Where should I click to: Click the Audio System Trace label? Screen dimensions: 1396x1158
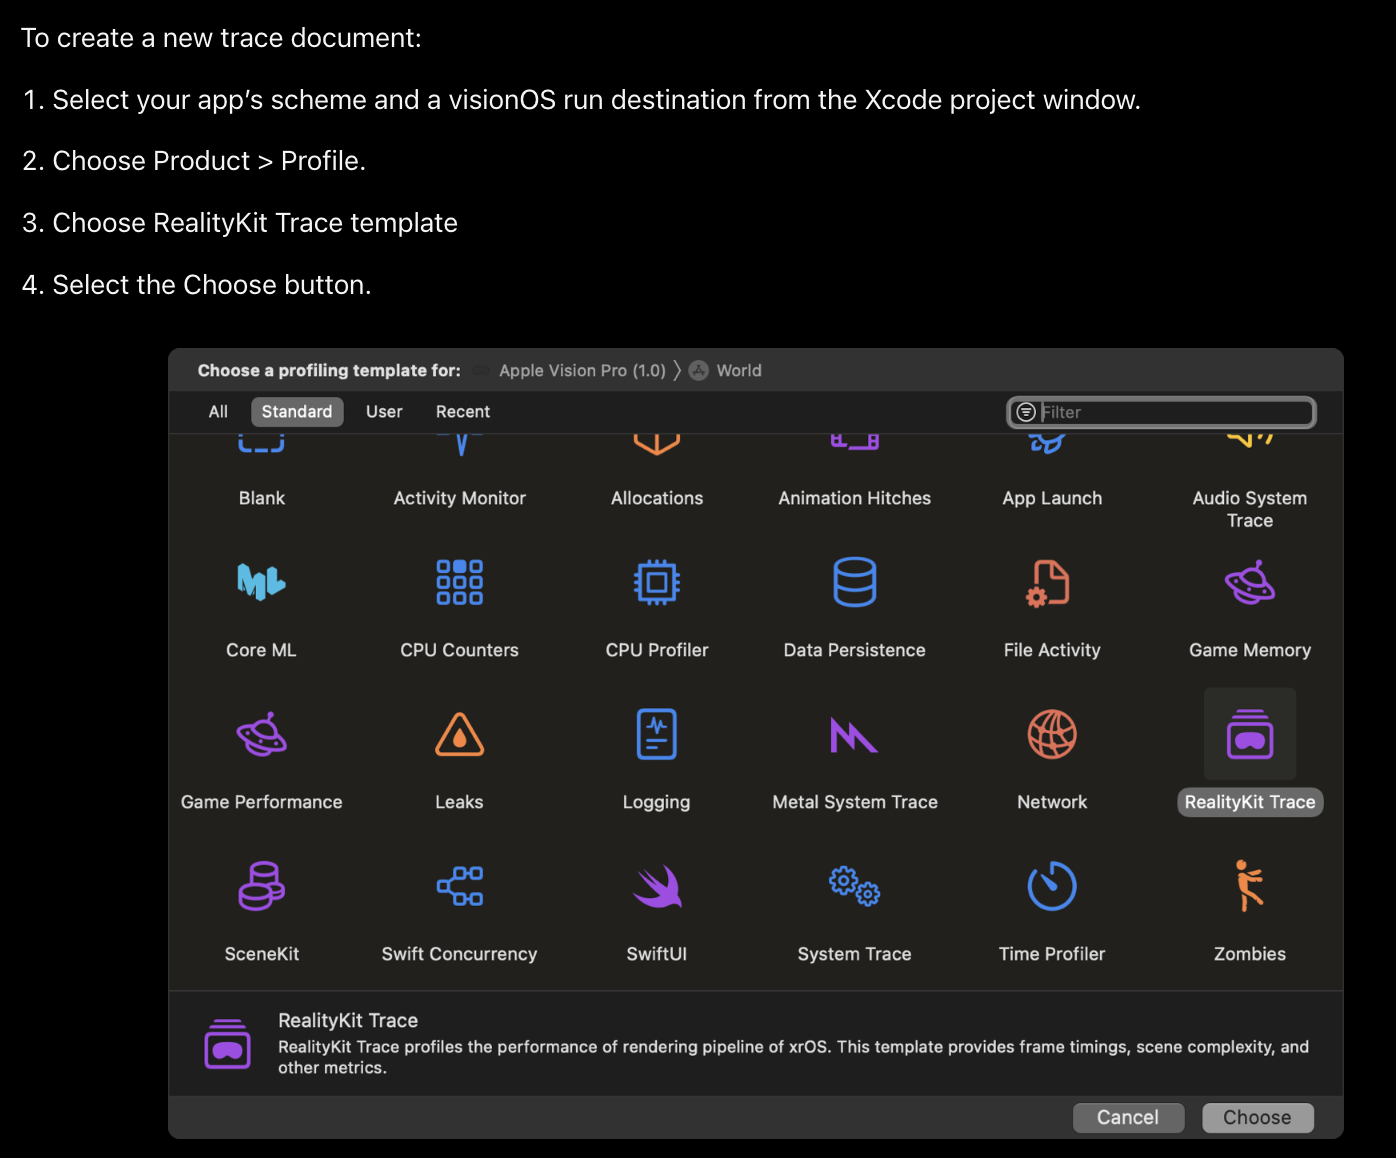pyautogui.click(x=1250, y=509)
